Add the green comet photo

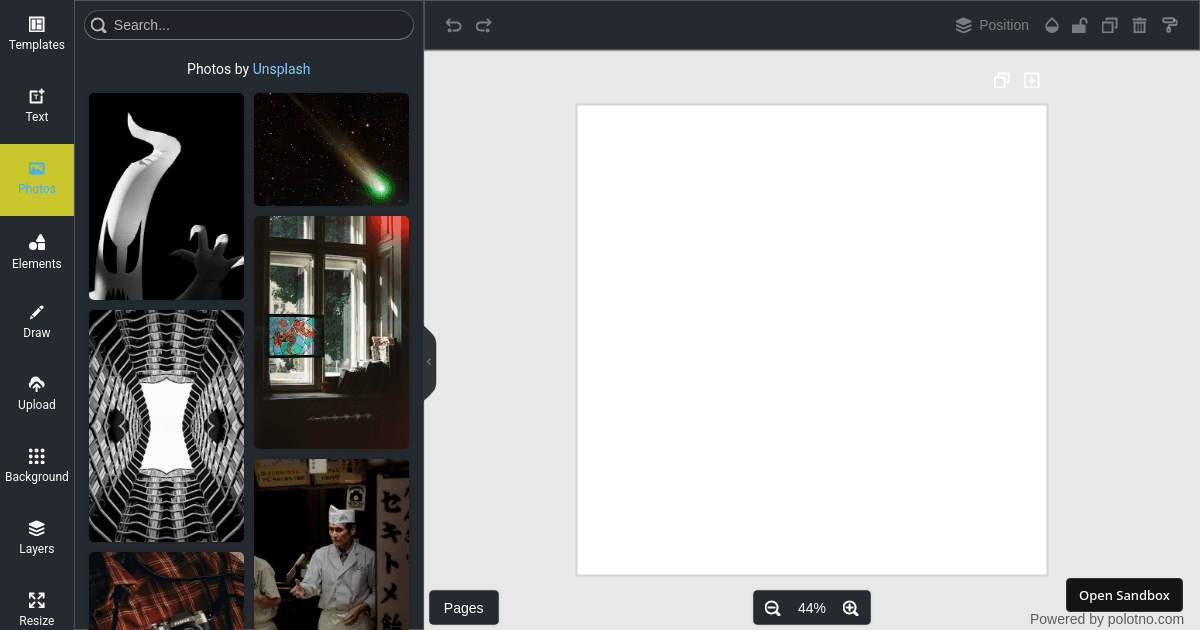pos(331,149)
